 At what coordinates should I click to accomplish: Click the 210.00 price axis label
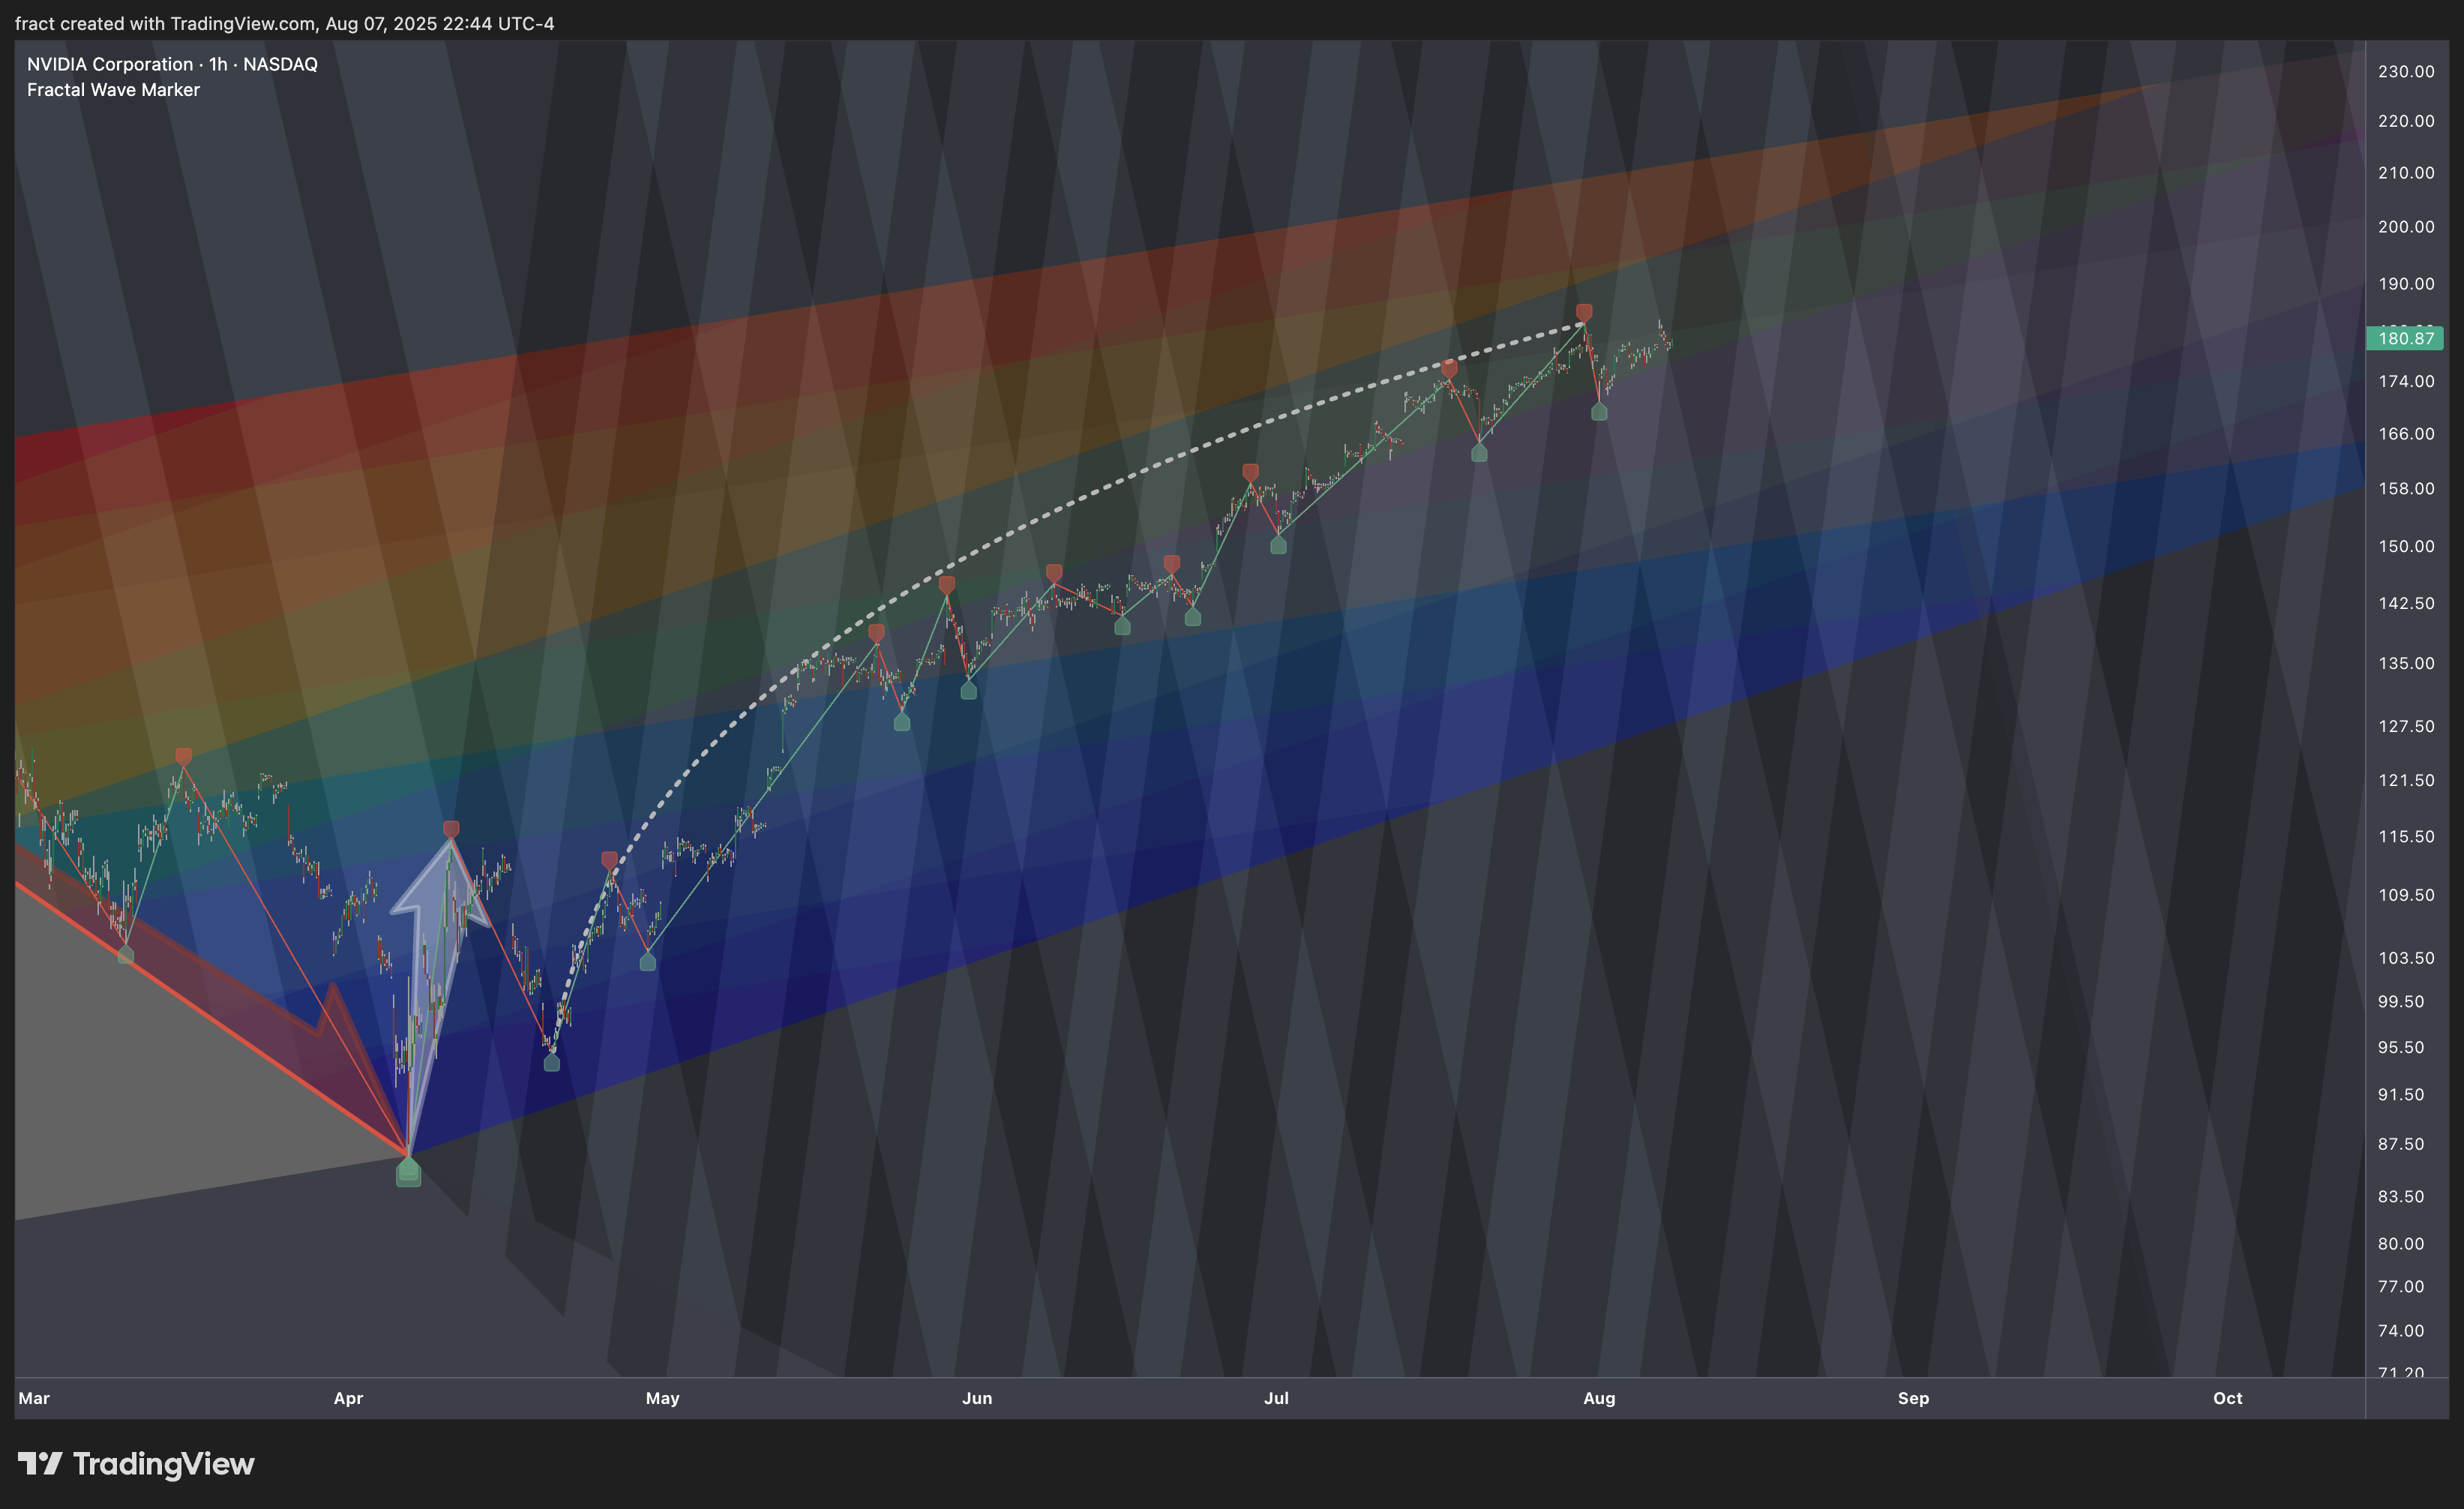pyautogui.click(x=2406, y=173)
